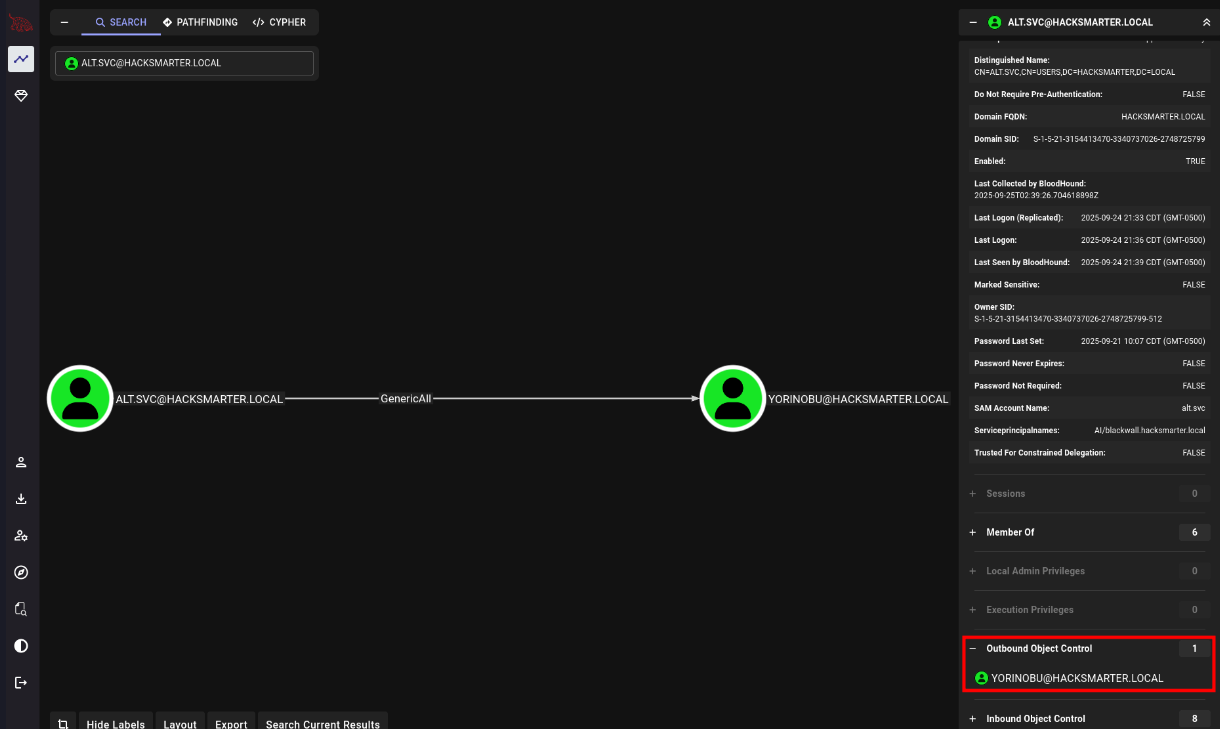Open Group Management diamond icon
1220x729 pixels.
tap(21, 95)
